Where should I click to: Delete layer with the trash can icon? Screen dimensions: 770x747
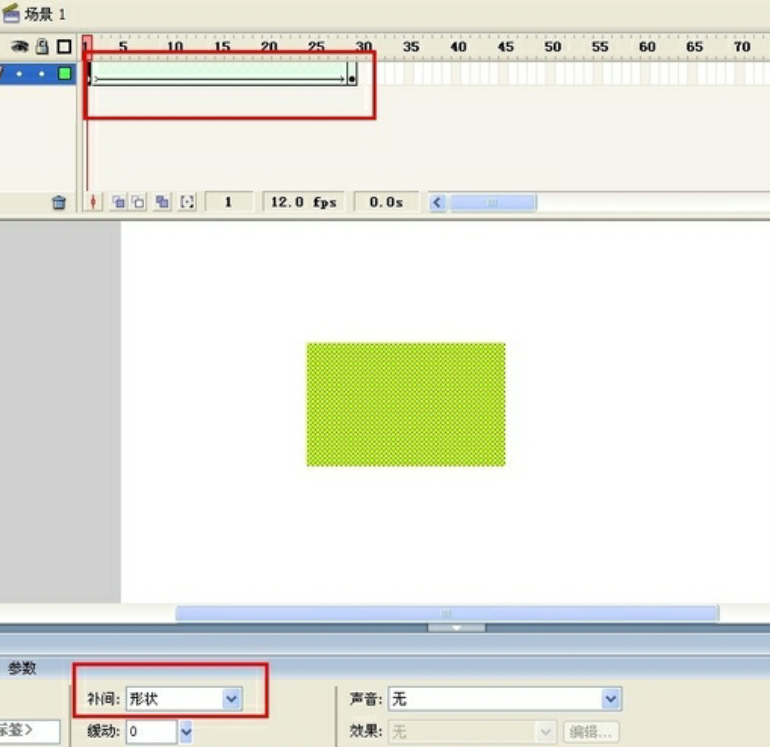[59, 202]
